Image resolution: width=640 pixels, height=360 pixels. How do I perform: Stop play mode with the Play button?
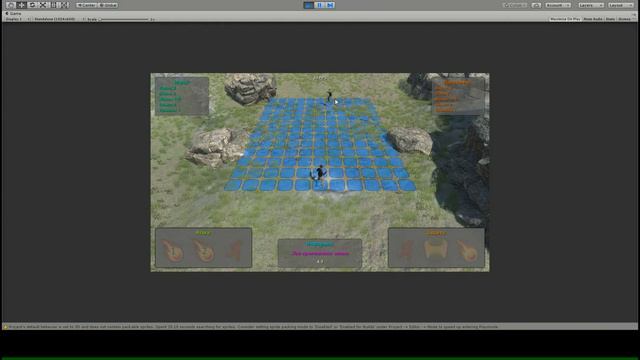pos(309,5)
